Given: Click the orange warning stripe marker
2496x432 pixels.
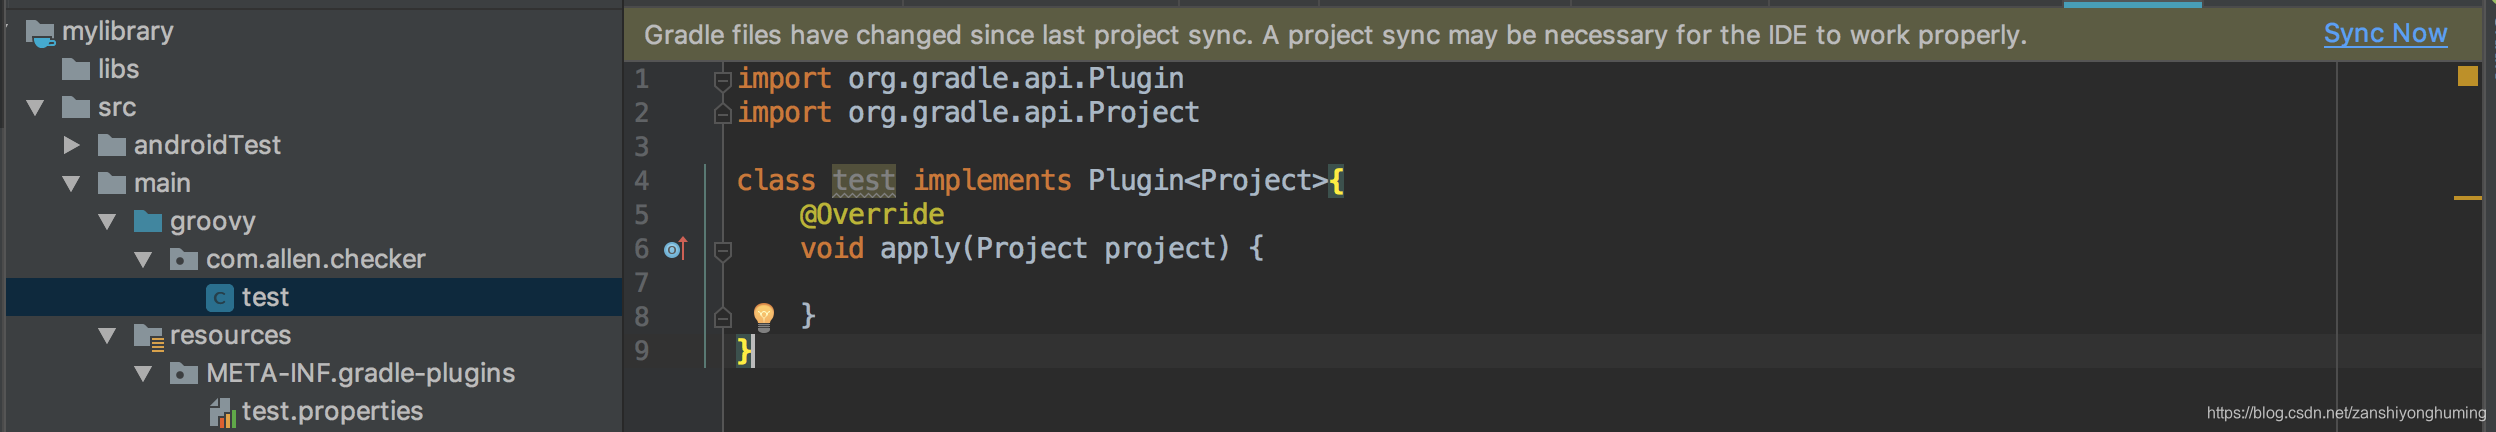Looking at the screenshot, I should point(2468,198).
